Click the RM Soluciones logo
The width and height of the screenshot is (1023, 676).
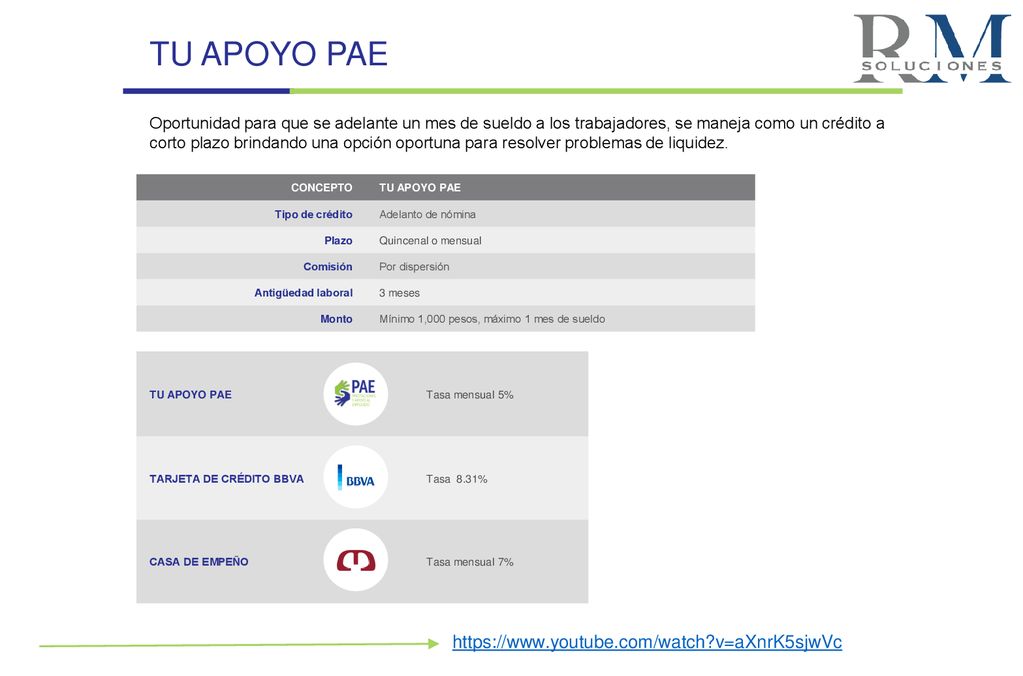pyautogui.click(x=932, y=48)
